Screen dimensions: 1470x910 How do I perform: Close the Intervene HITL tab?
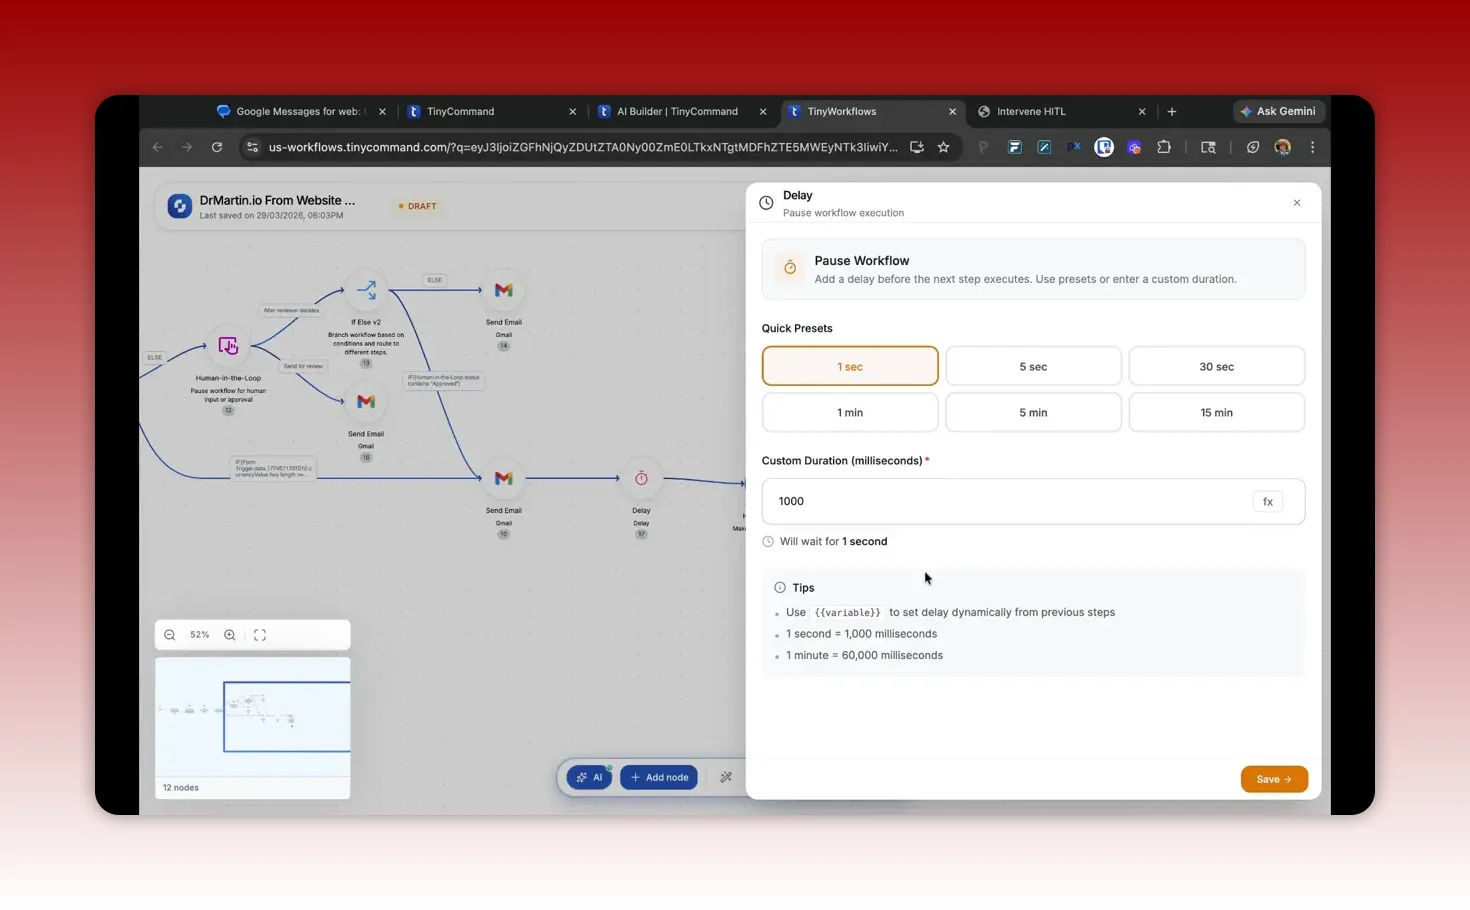[x=1142, y=112]
